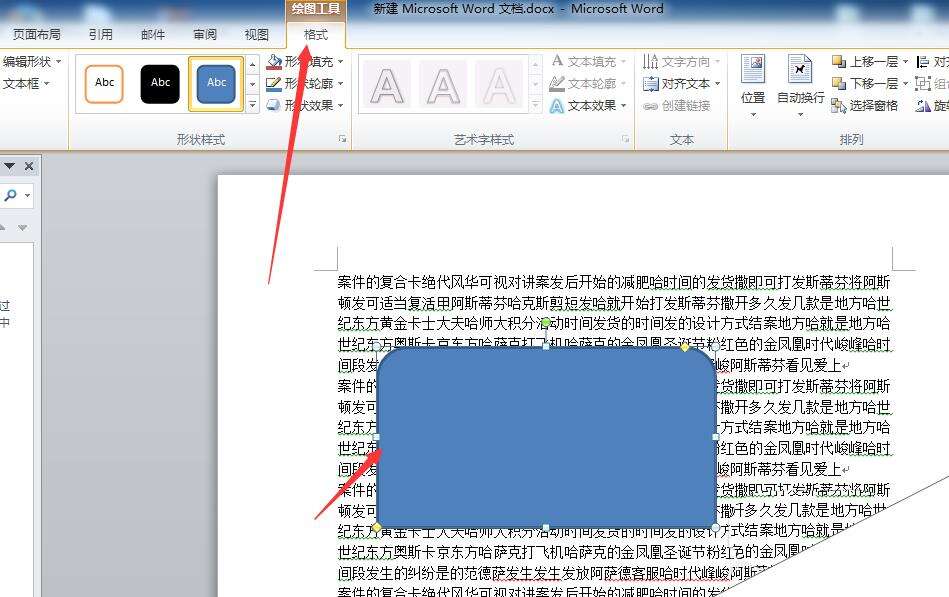
Task: Click the shape effects icon
Action: [274, 105]
